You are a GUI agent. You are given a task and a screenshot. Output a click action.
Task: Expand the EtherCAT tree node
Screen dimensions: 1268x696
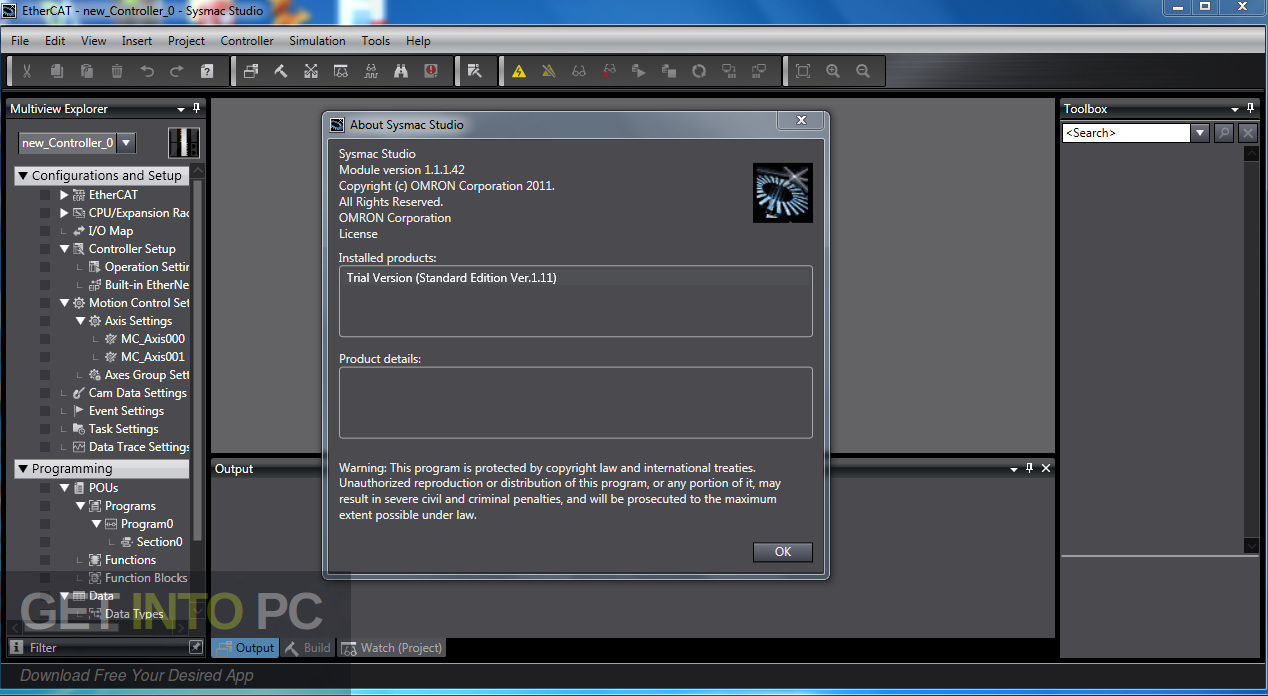[x=64, y=195]
